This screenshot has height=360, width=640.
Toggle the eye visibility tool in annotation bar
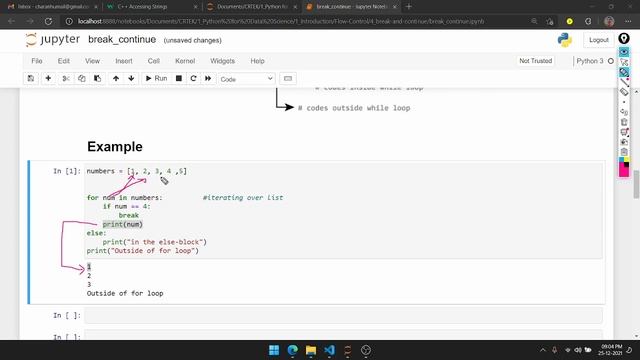[x=624, y=52]
